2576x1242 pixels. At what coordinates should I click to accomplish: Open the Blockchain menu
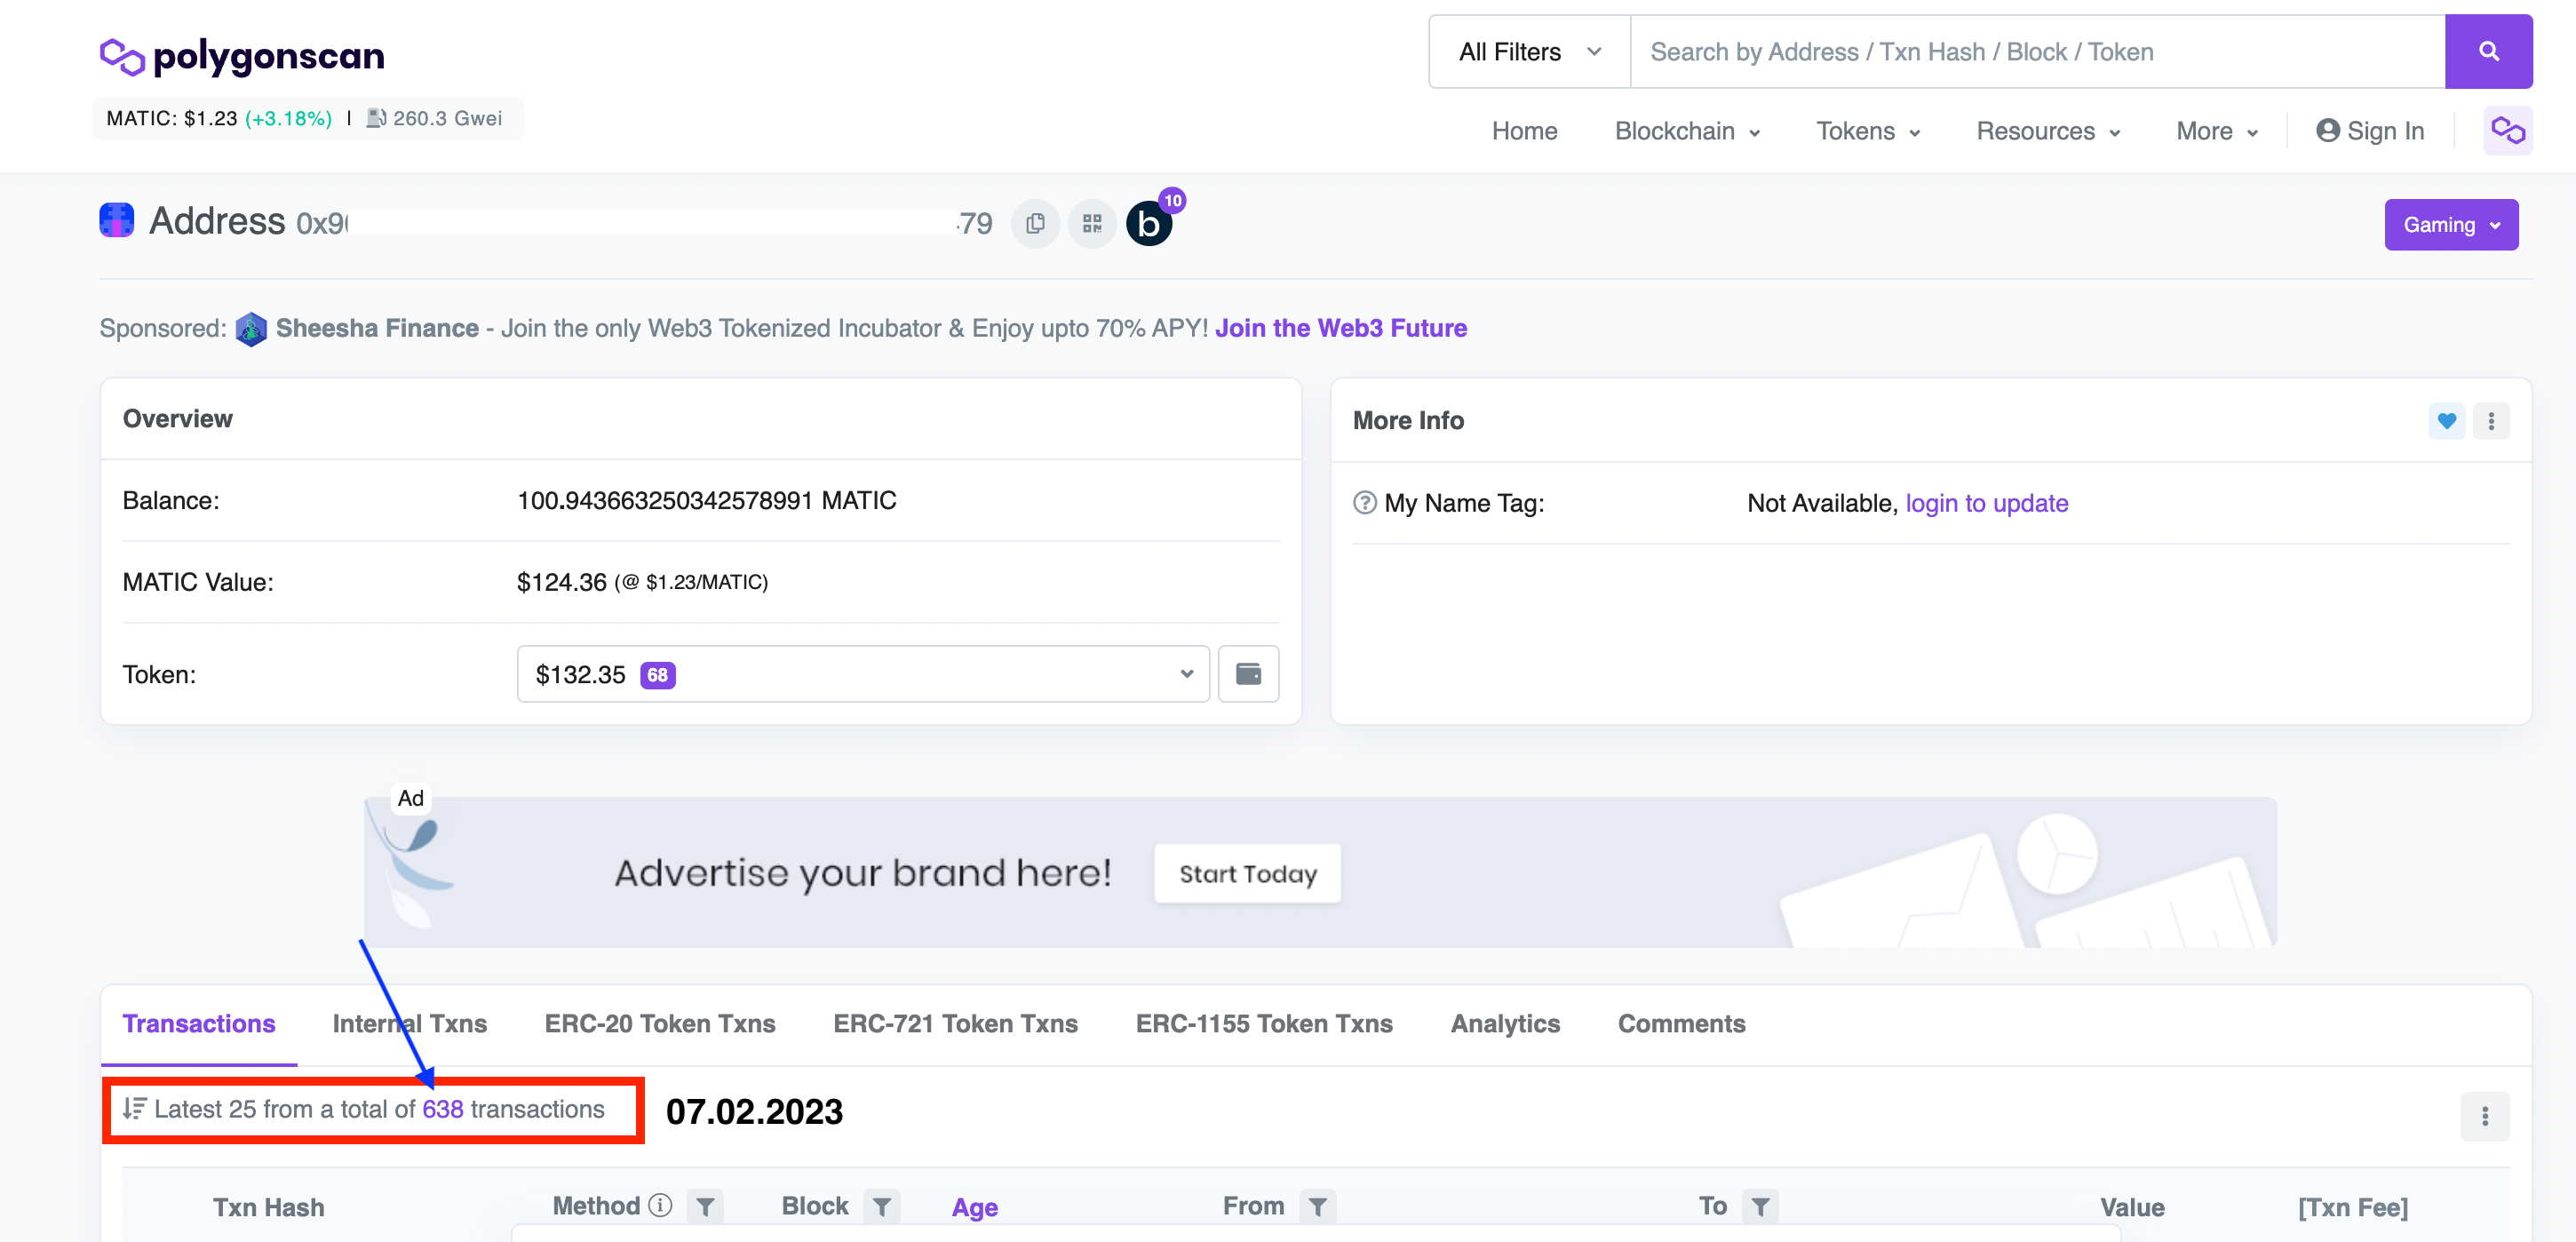tap(1687, 131)
